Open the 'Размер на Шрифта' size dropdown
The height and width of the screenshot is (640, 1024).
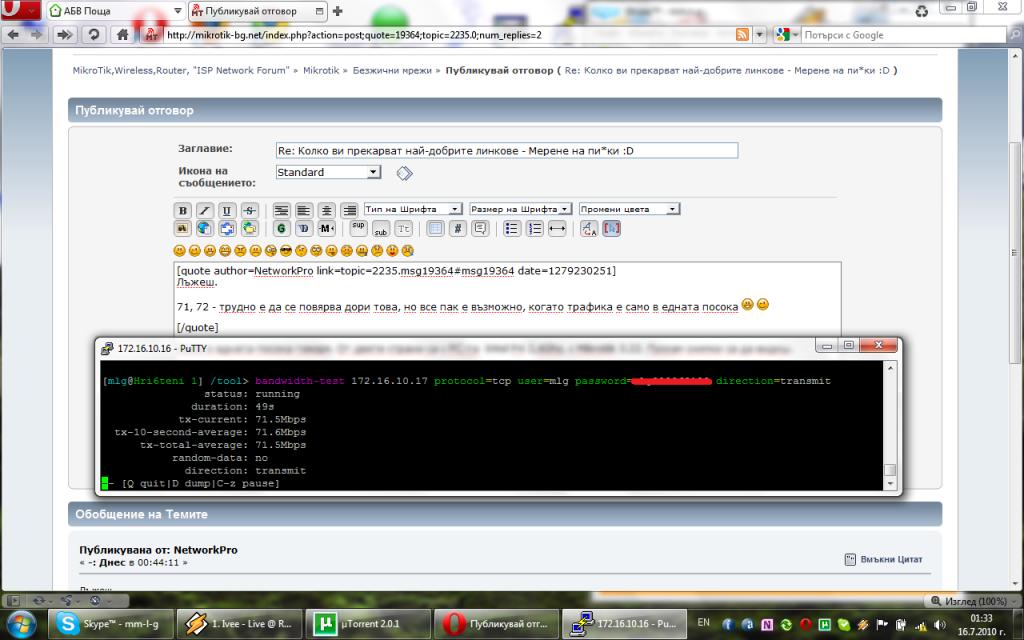point(521,210)
